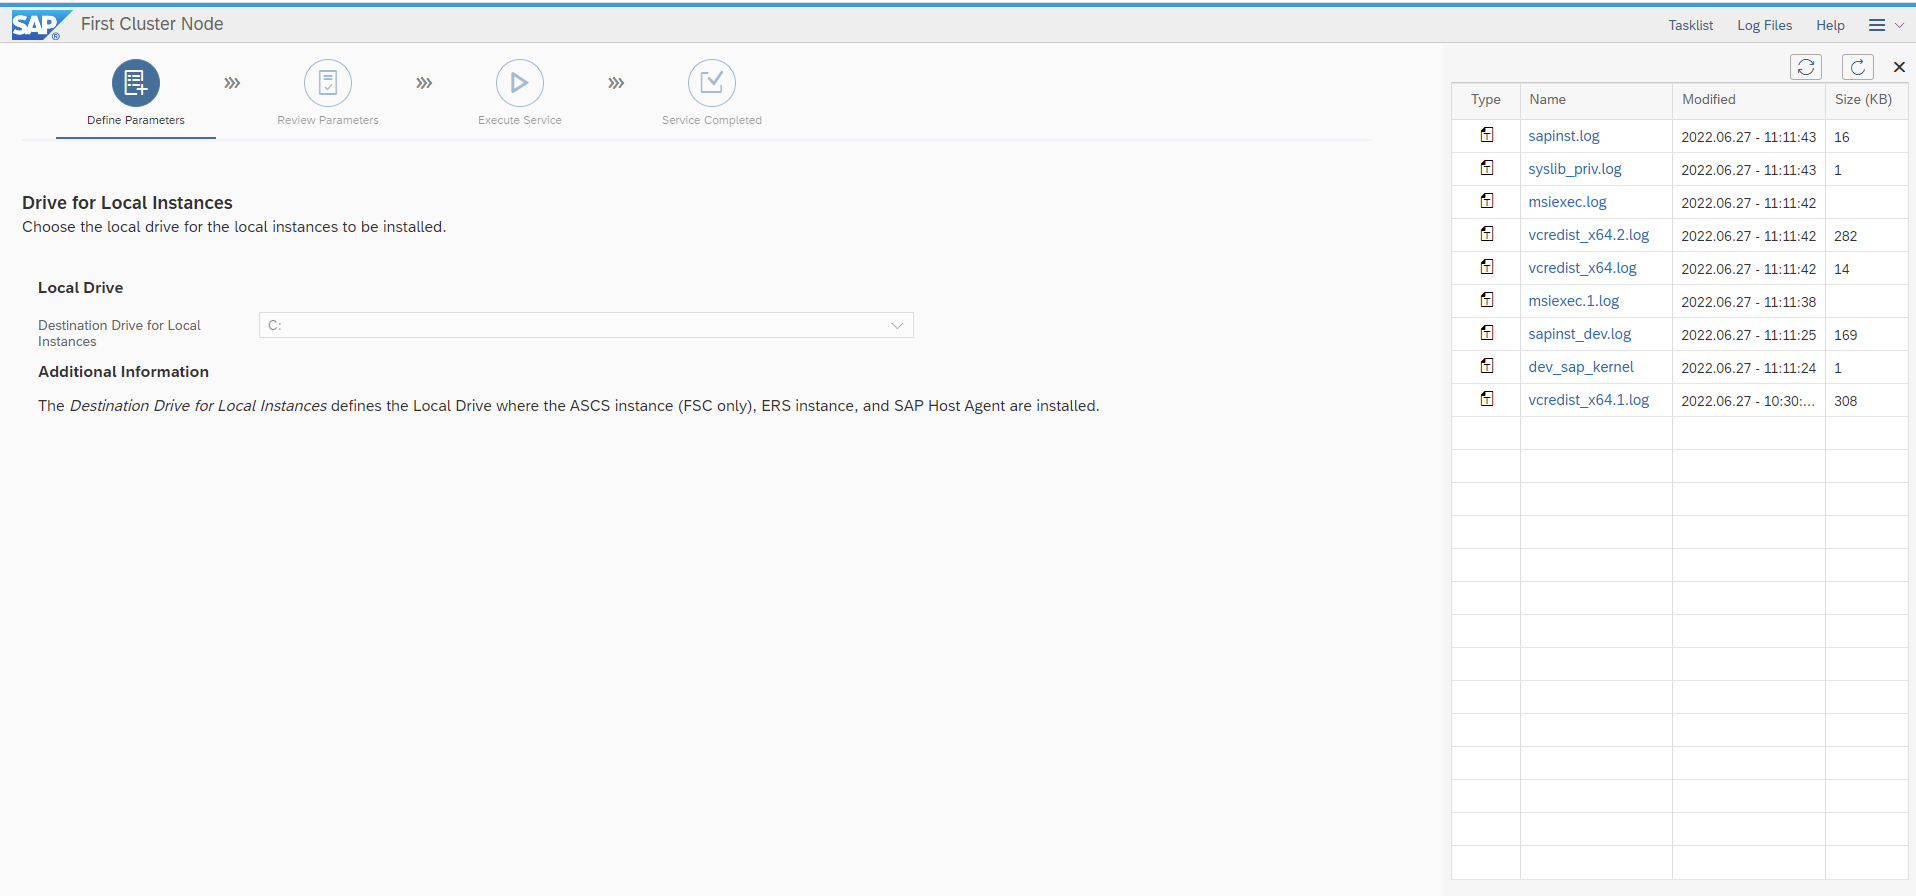Open the dev_sap_kernel link
Screen dimensions: 1916x896
point(1580,367)
